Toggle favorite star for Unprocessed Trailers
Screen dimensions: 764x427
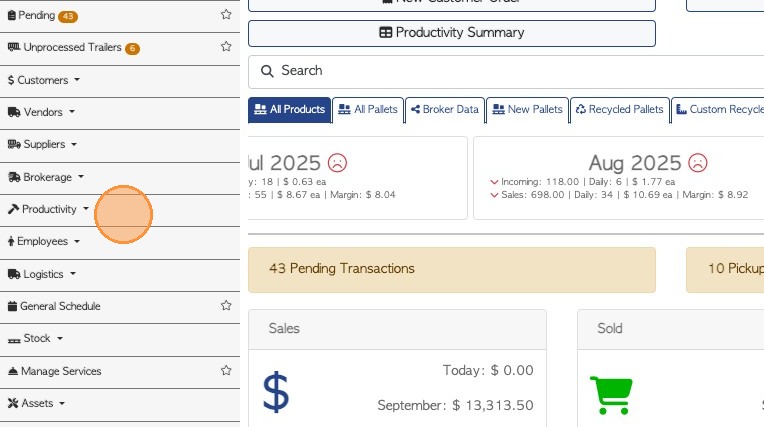coord(226,47)
